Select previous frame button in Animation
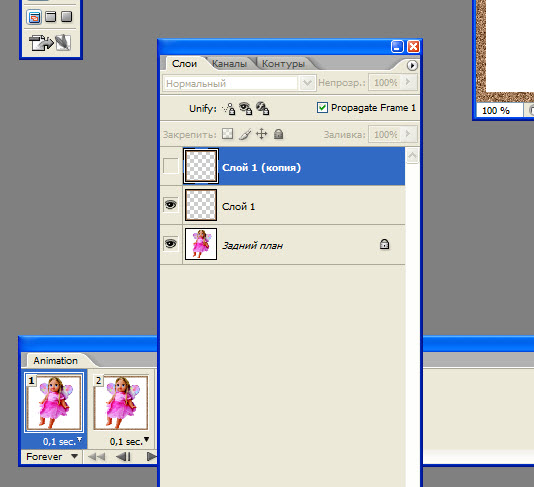 pos(123,457)
